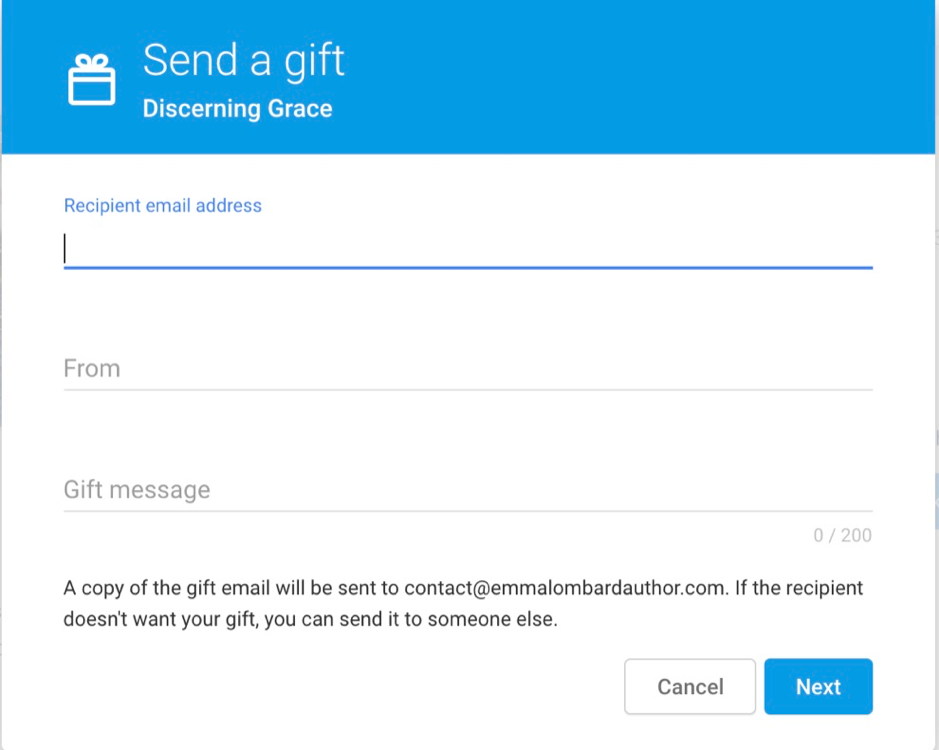Click the gray underline beneath From
The image size is (939, 750).
click(468, 389)
